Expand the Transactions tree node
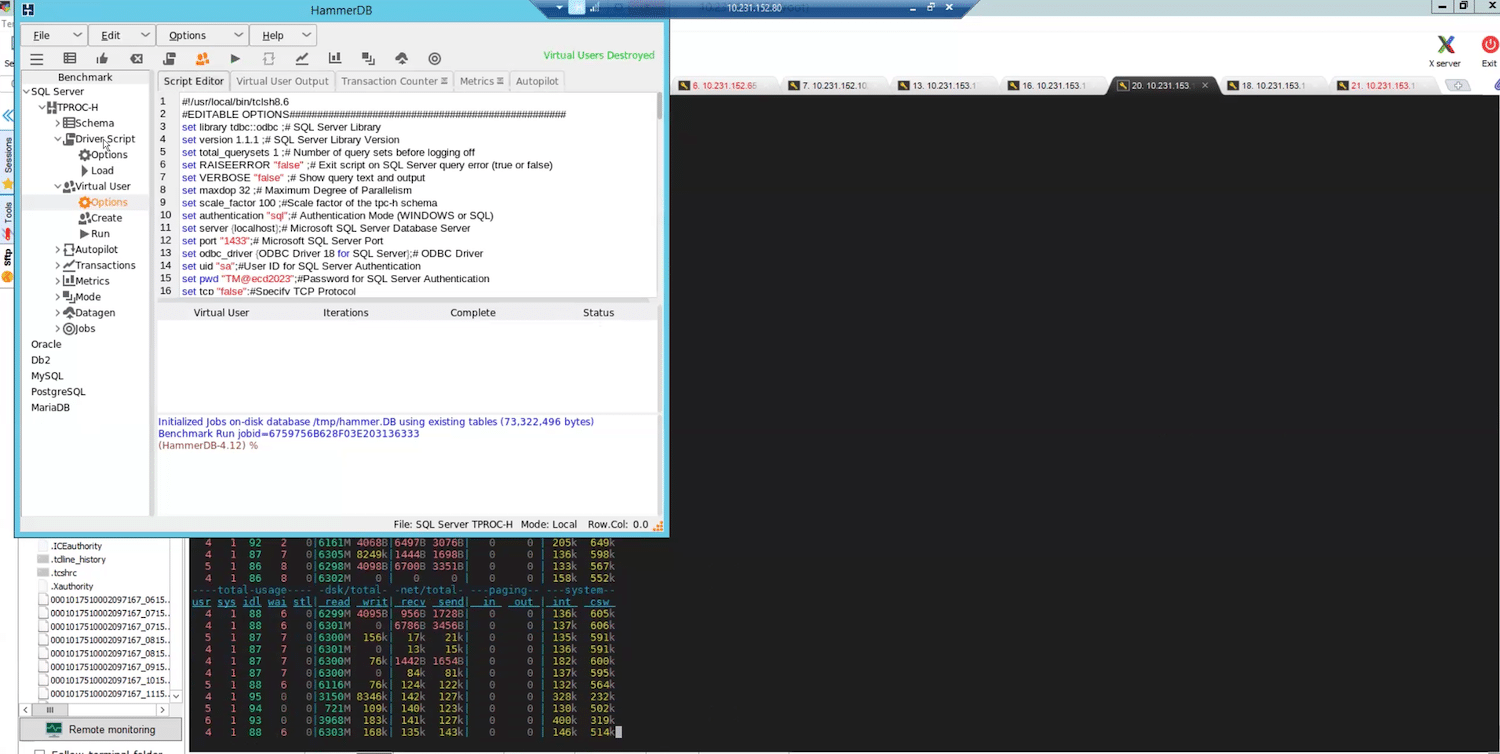1500x754 pixels. coord(57,266)
